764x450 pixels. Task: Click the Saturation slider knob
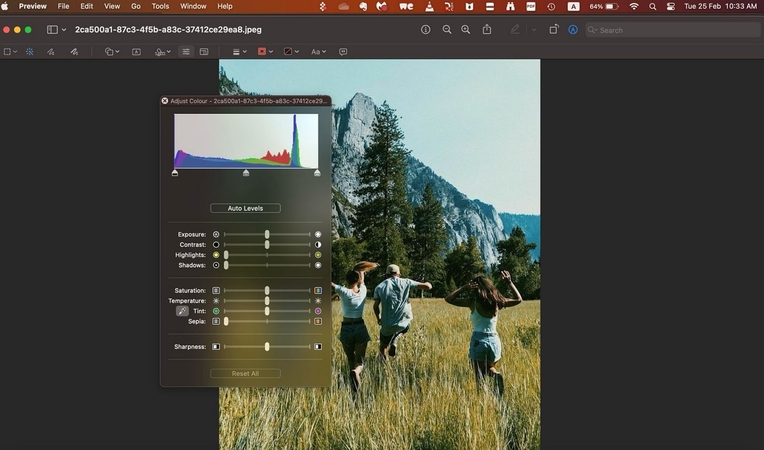(267, 290)
